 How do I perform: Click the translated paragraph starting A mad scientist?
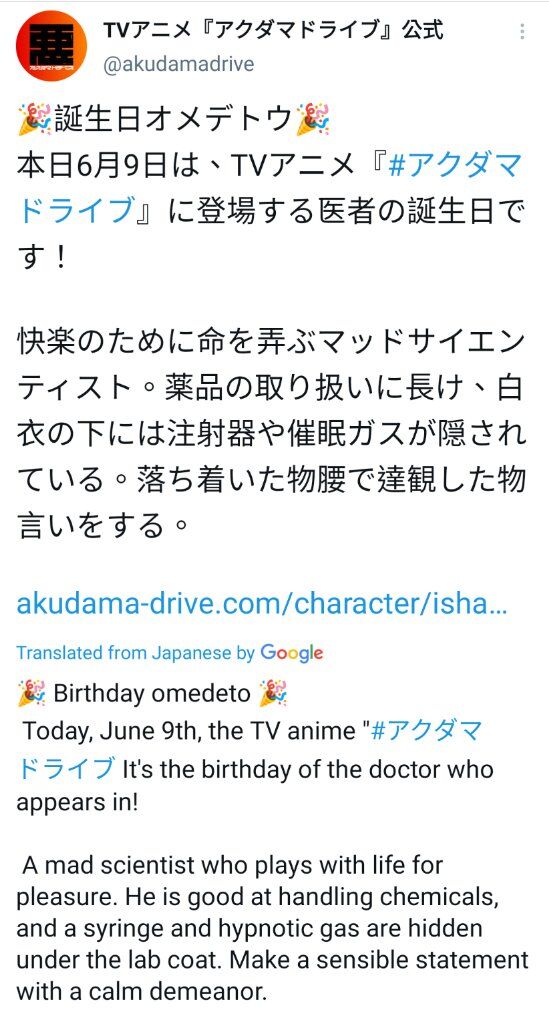click(x=273, y=929)
